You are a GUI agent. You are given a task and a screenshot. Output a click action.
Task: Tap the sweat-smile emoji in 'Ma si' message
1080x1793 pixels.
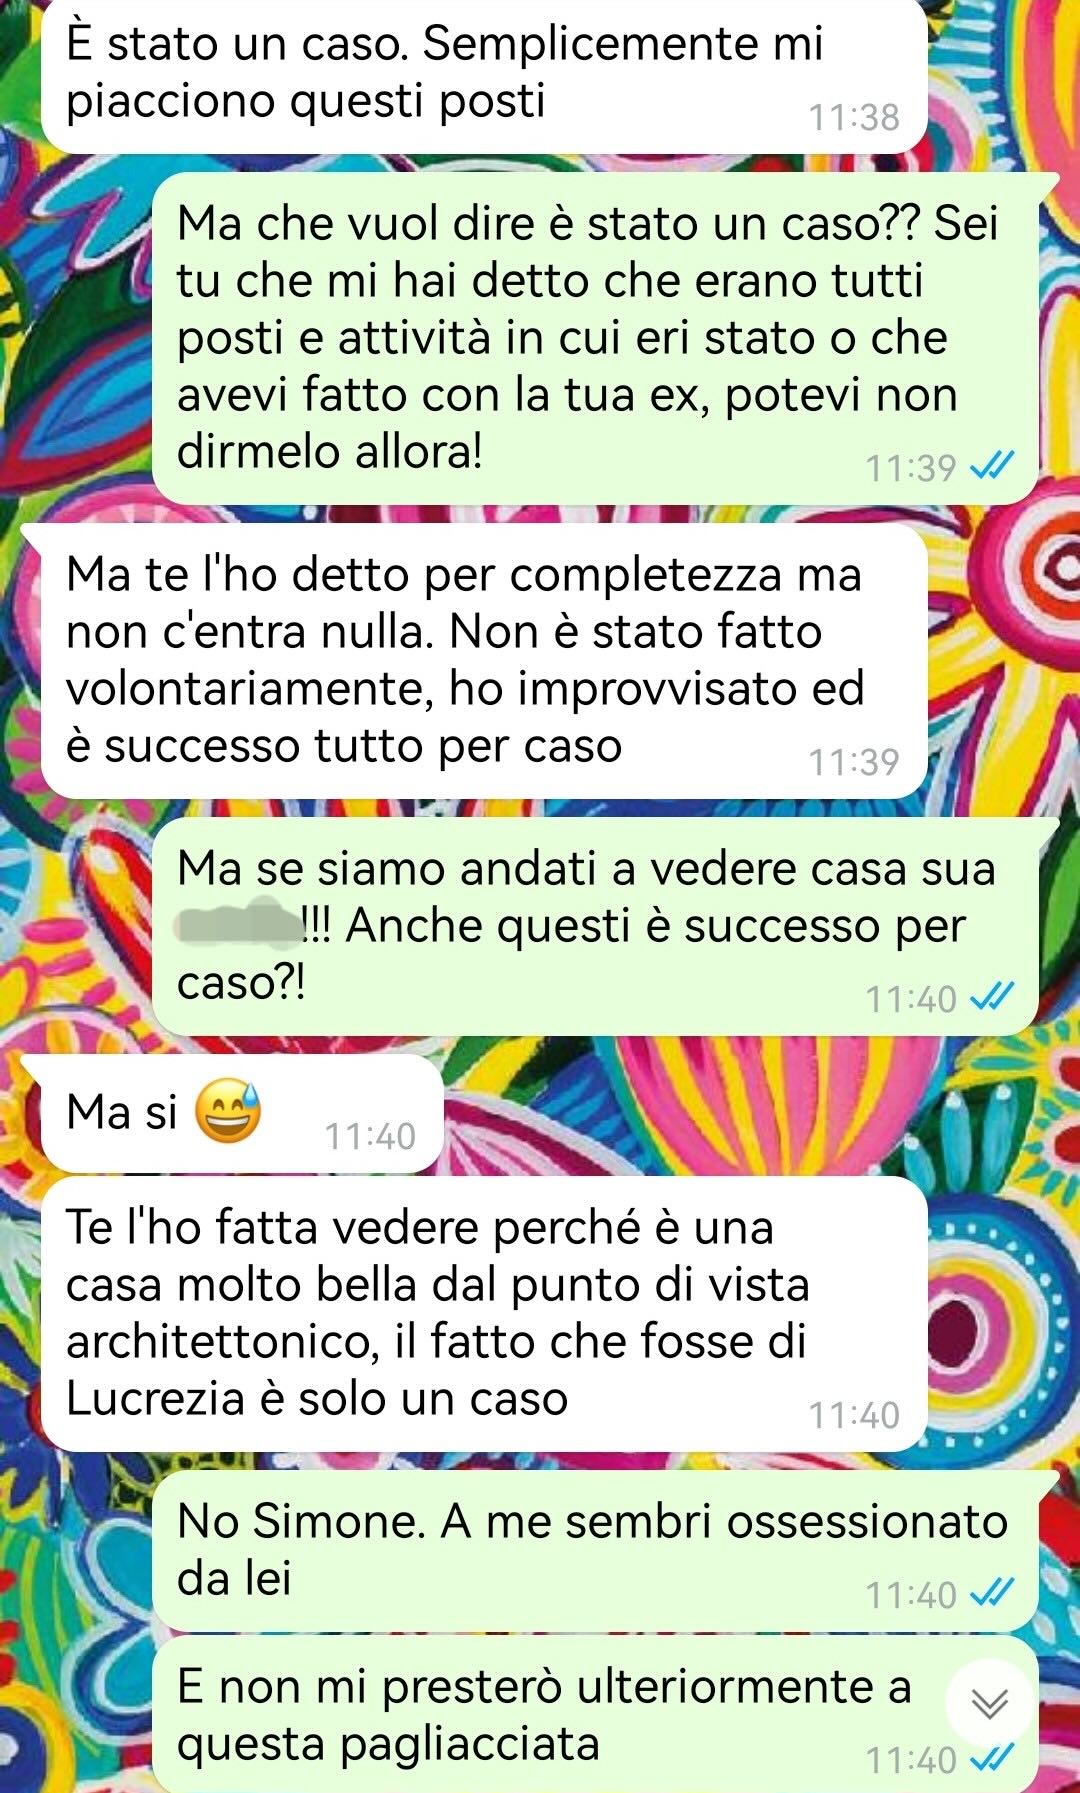[x=228, y=1112]
